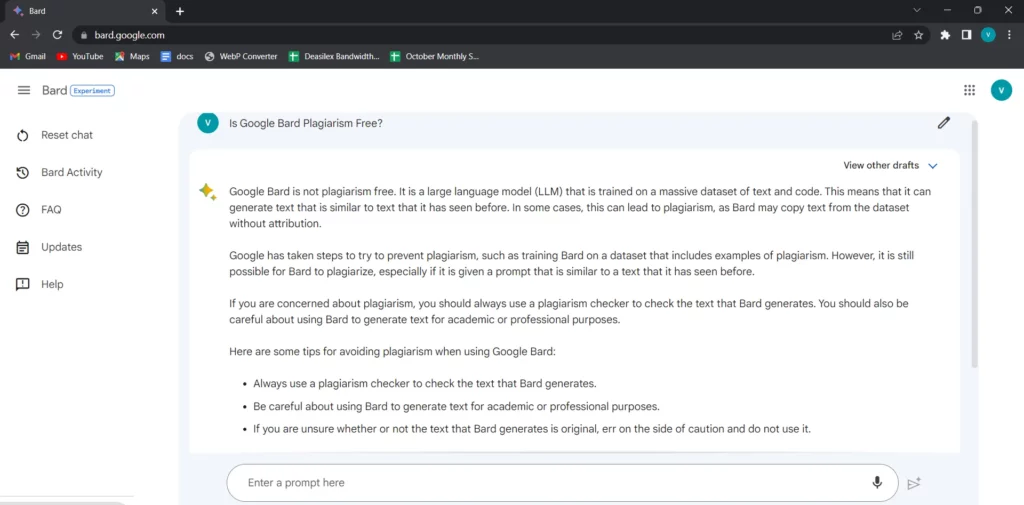Edit the prompt using the pencil icon

tap(943, 123)
